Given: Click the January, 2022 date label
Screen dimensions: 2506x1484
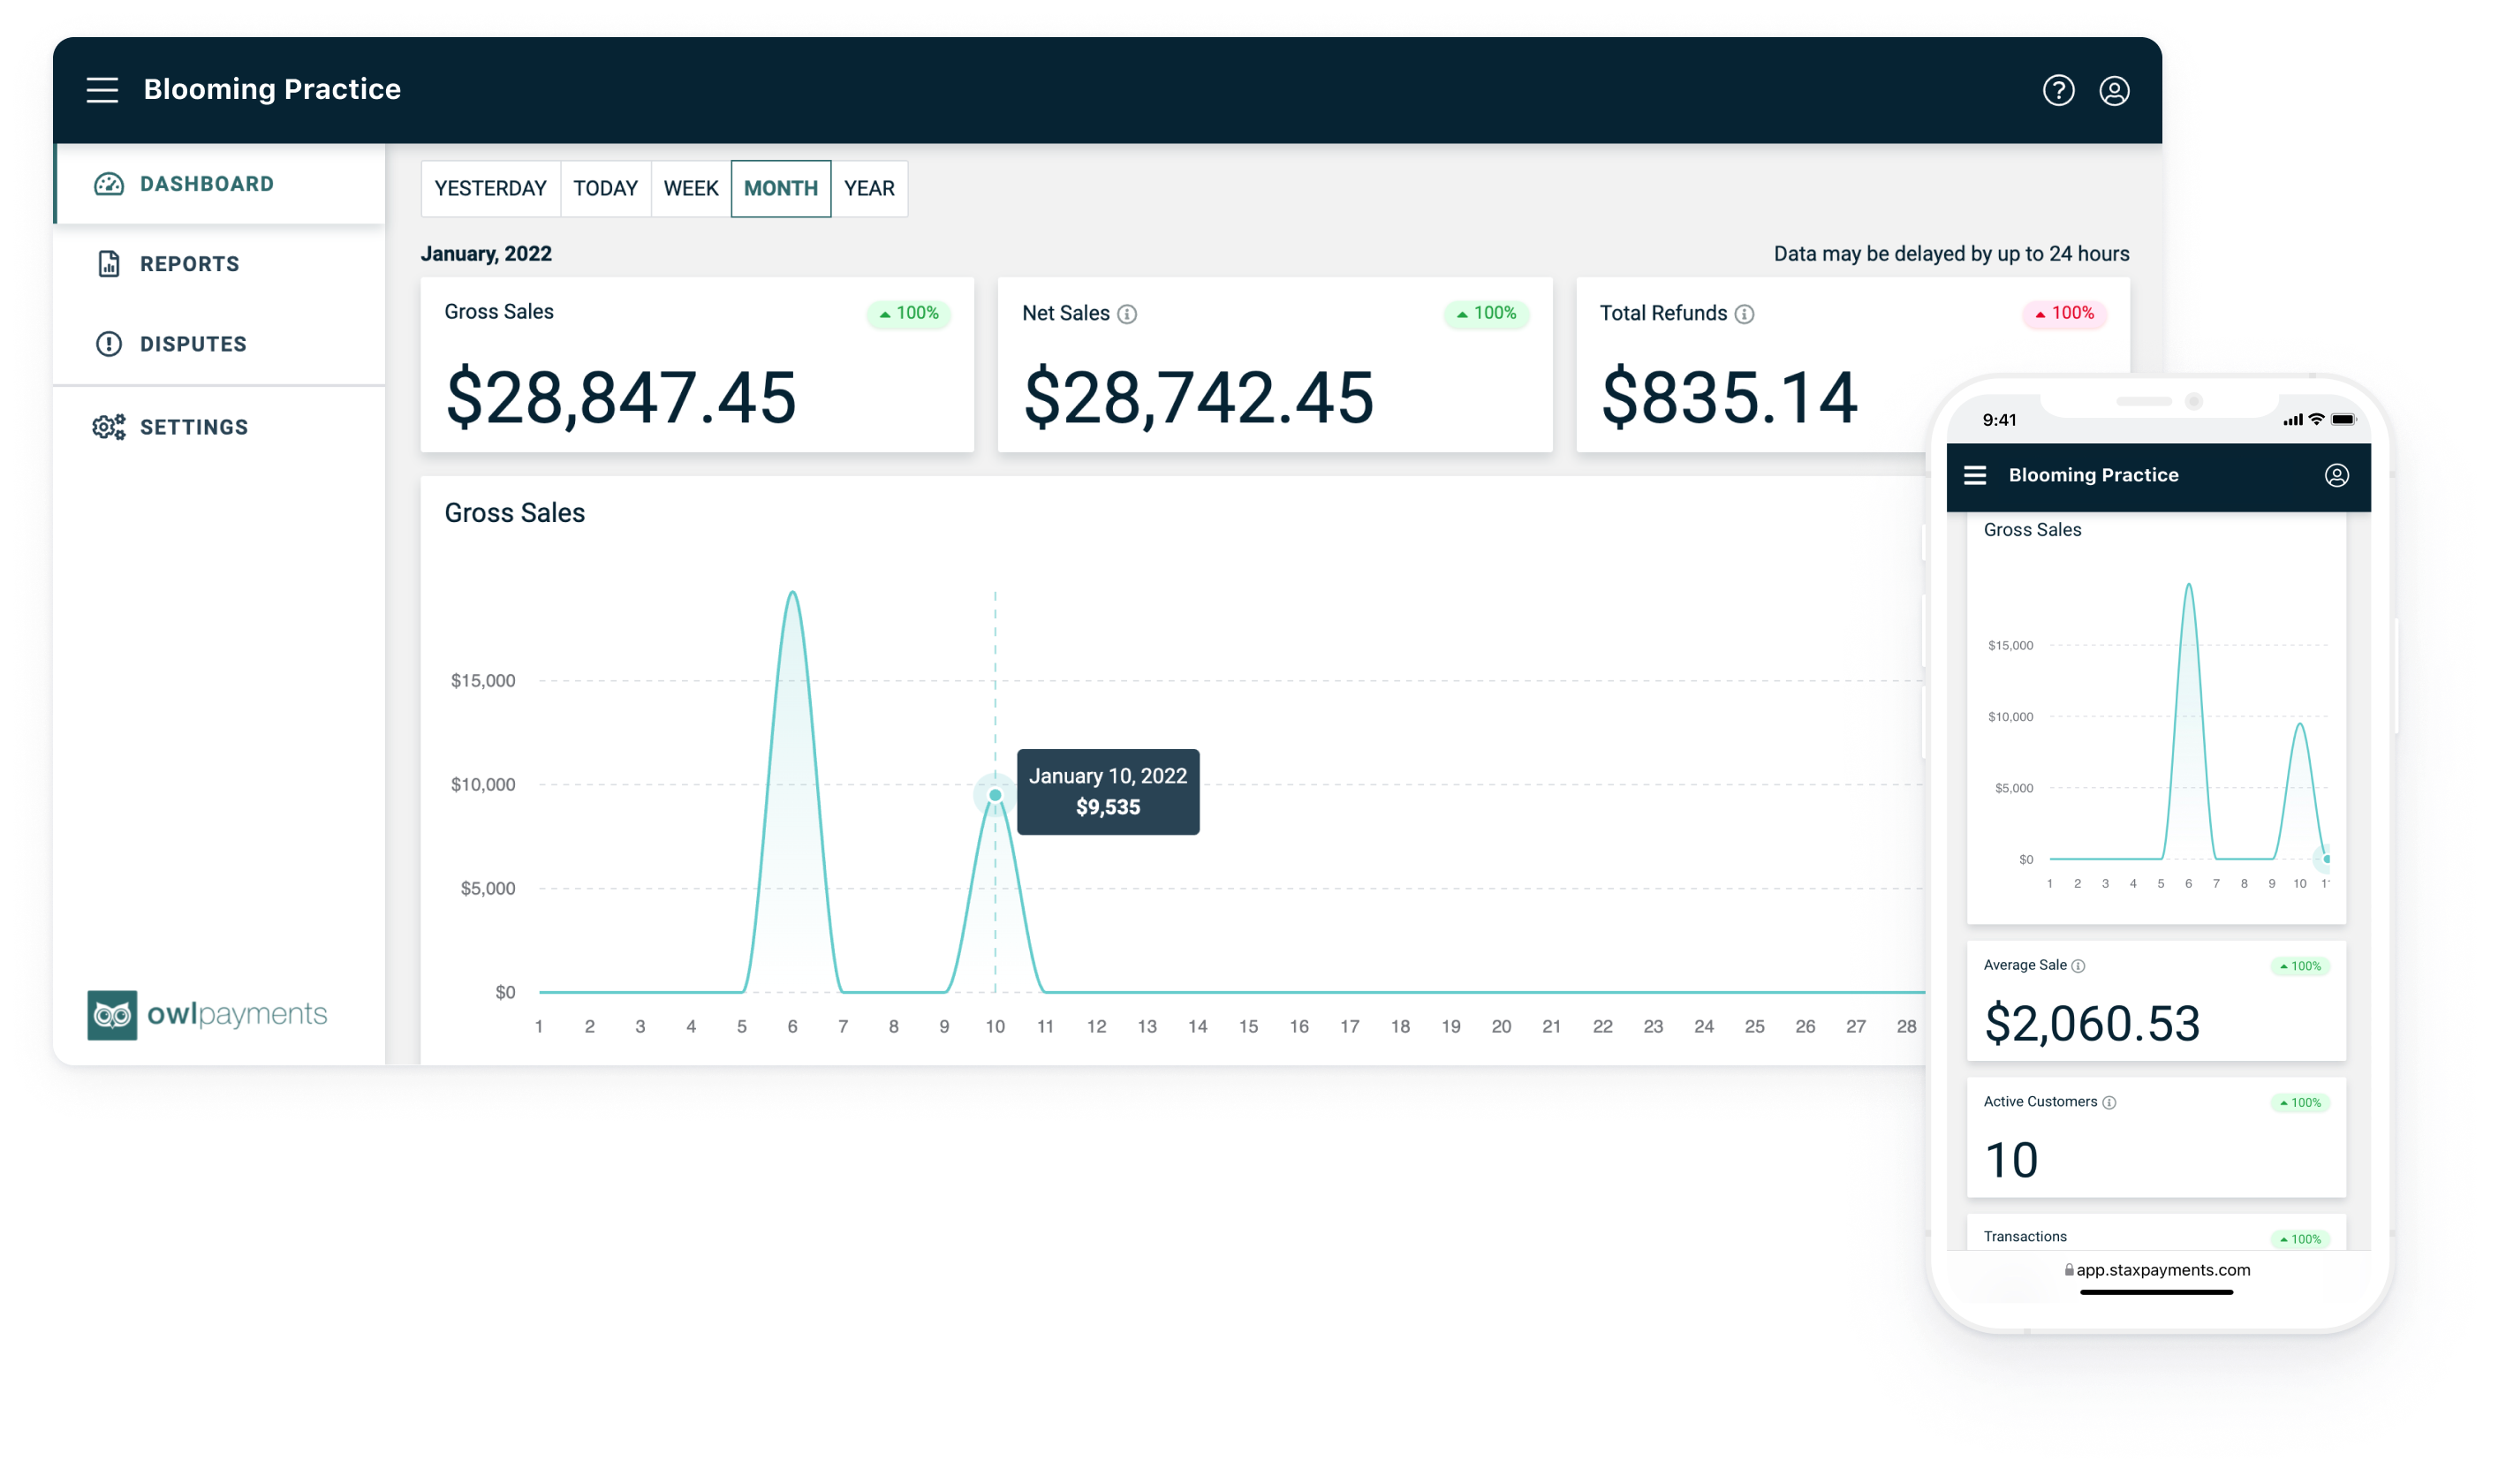Looking at the screenshot, I should click(486, 254).
